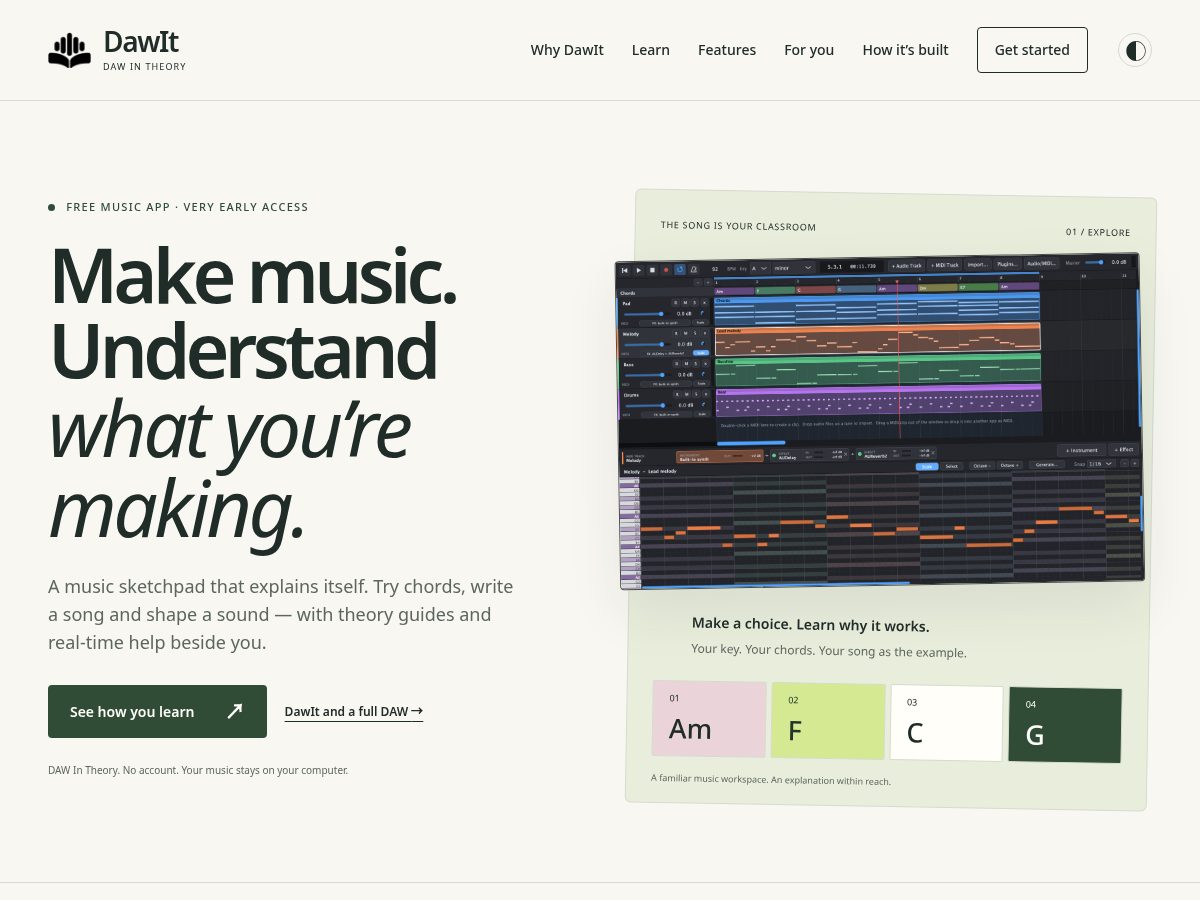The height and width of the screenshot is (900, 1200).
Task: Toggle the metronome icon in the DAW transport
Action: click(x=694, y=270)
